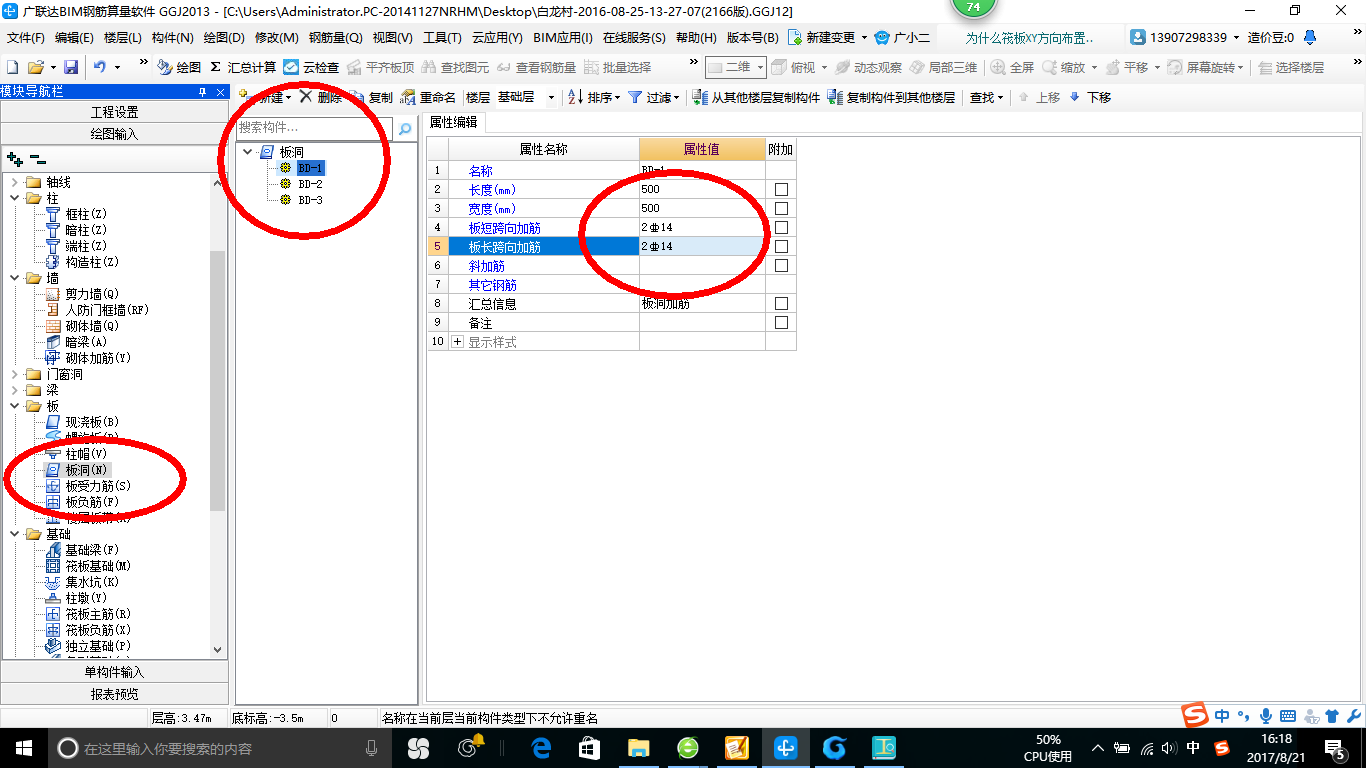Screen dimensions: 1366x768
Task: Expand the 梁 folder
Action: tap(15, 390)
